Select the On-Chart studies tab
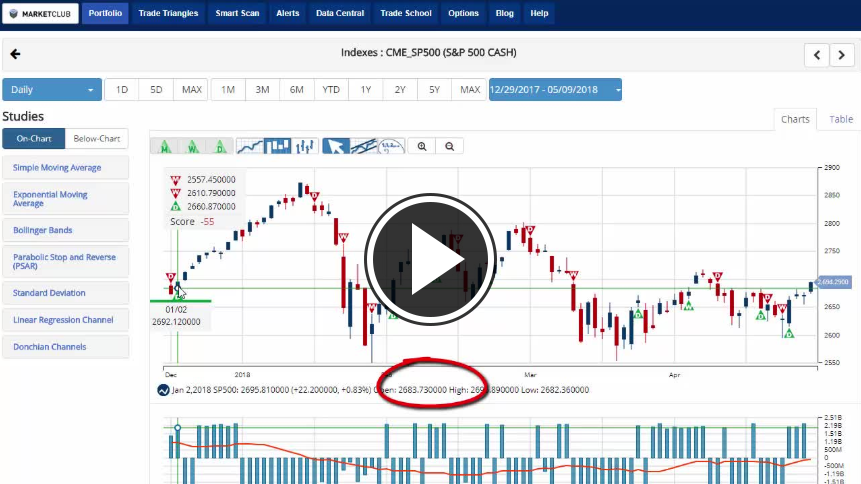Screen dimensions: 861x484 click(x=33, y=138)
